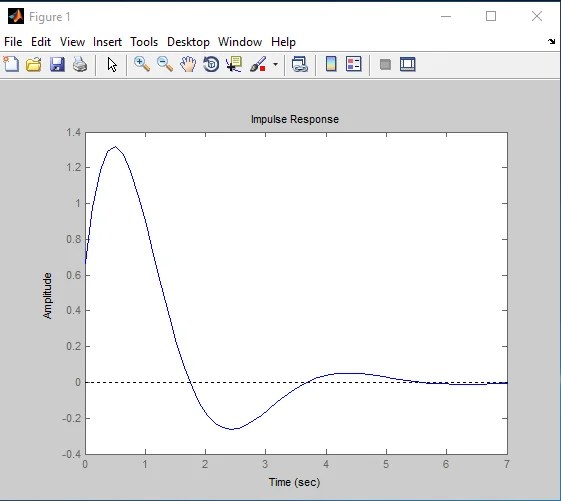Click the x-axis tick label 7
Viewport: 561px width, 501px height.
coord(507,464)
